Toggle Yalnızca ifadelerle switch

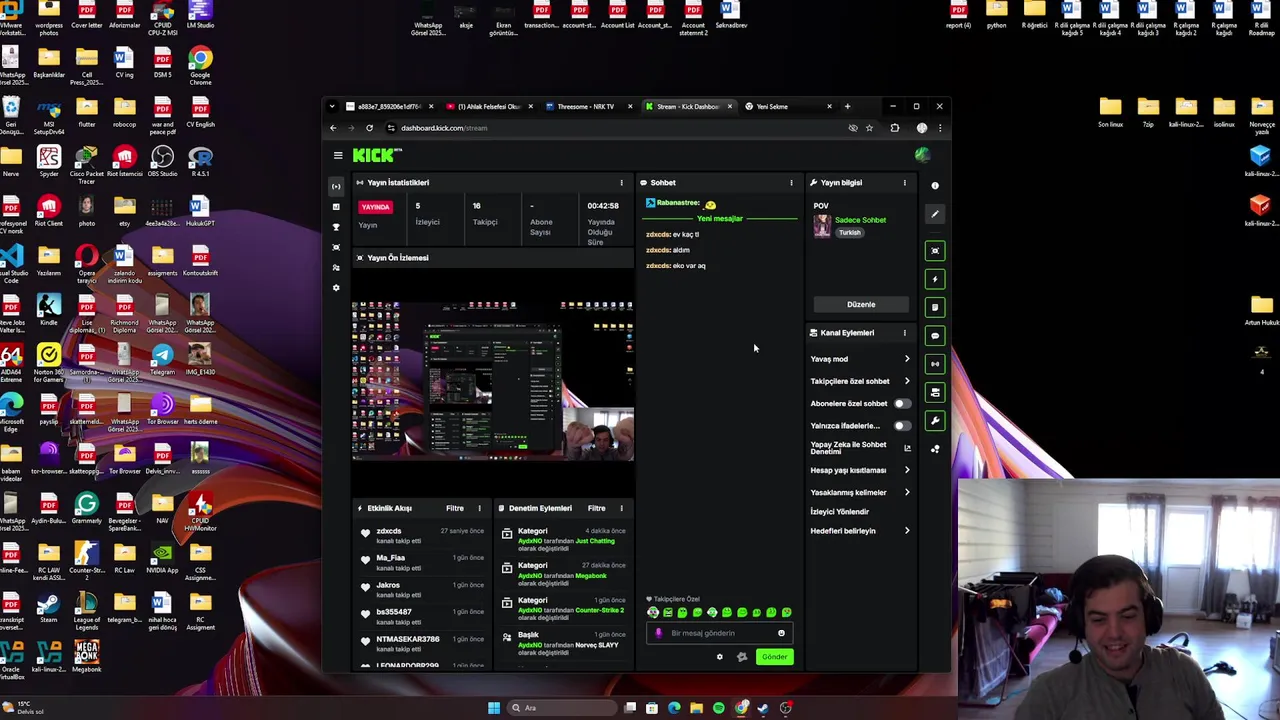pyautogui.click(x=902, y=426)
